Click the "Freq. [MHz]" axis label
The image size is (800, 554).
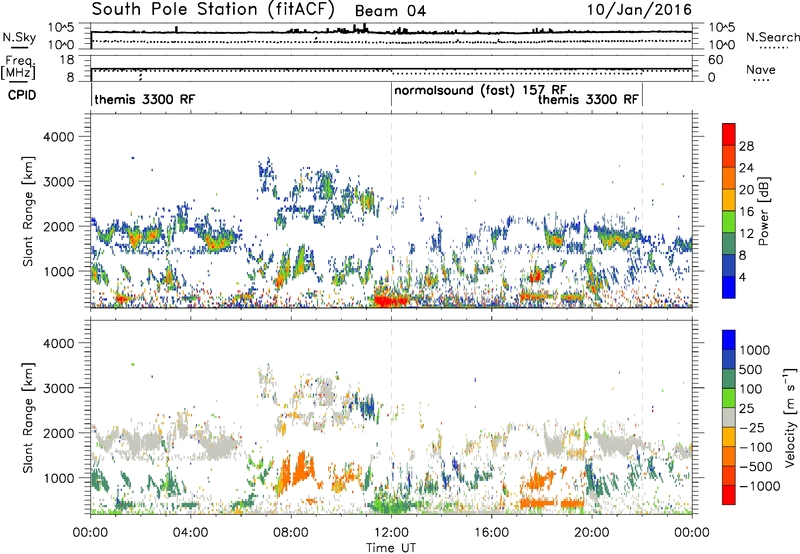tap(18, 68)
